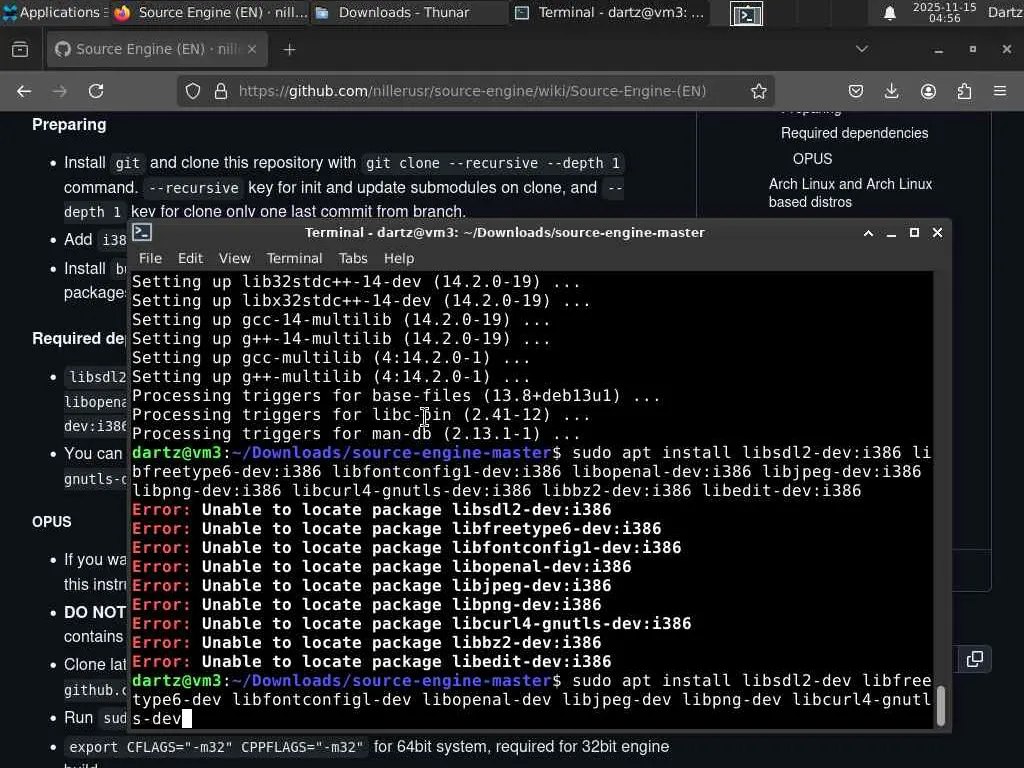This screenshot has width=1024, height=768.
Task: Open the terminal Tabs menu
Action: 353,259
